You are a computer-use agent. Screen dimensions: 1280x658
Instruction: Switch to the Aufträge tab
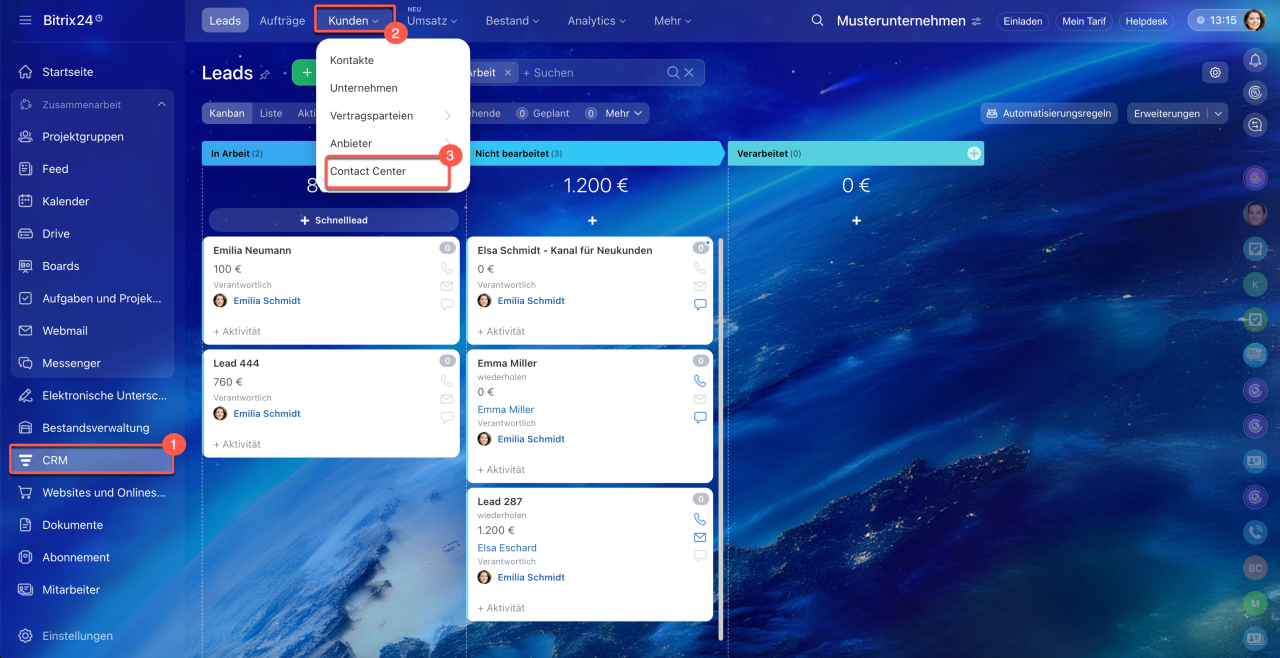(282, 21)
